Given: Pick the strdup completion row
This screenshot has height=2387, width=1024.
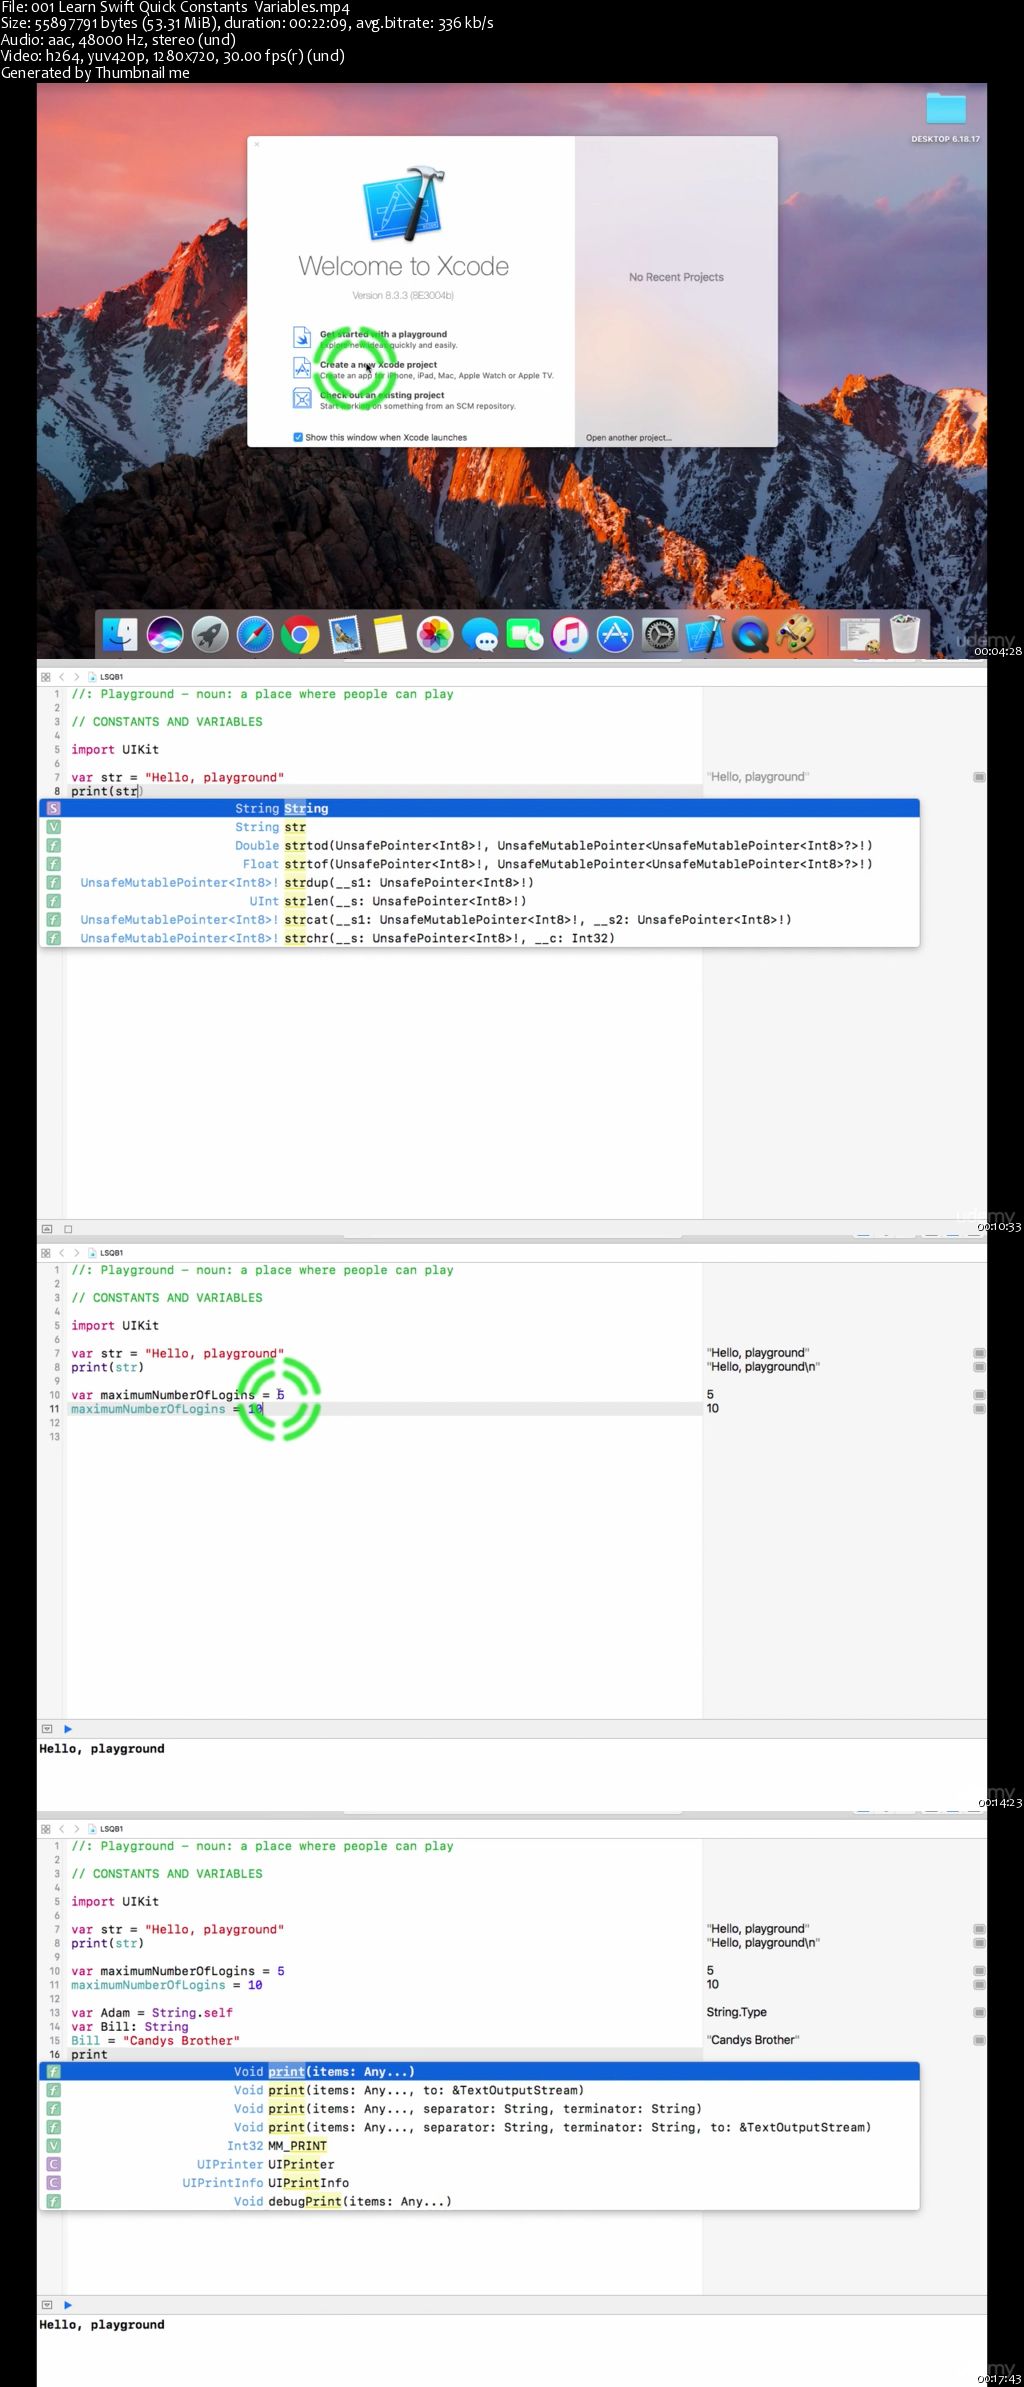Looking at the screenshot, I should 479,882.
